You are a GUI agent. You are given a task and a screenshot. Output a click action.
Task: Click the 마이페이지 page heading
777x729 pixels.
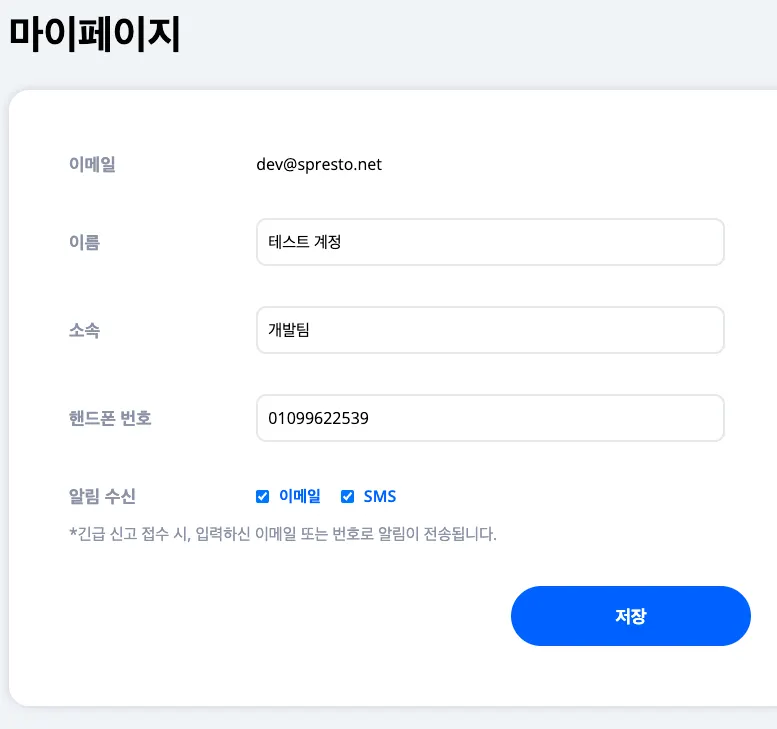pyautogui.click(x=94, y=34)
